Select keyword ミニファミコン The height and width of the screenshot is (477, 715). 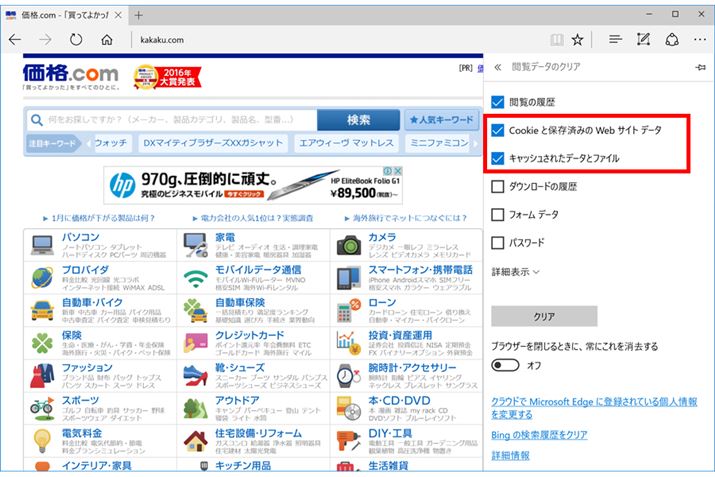tap(439, 143)
